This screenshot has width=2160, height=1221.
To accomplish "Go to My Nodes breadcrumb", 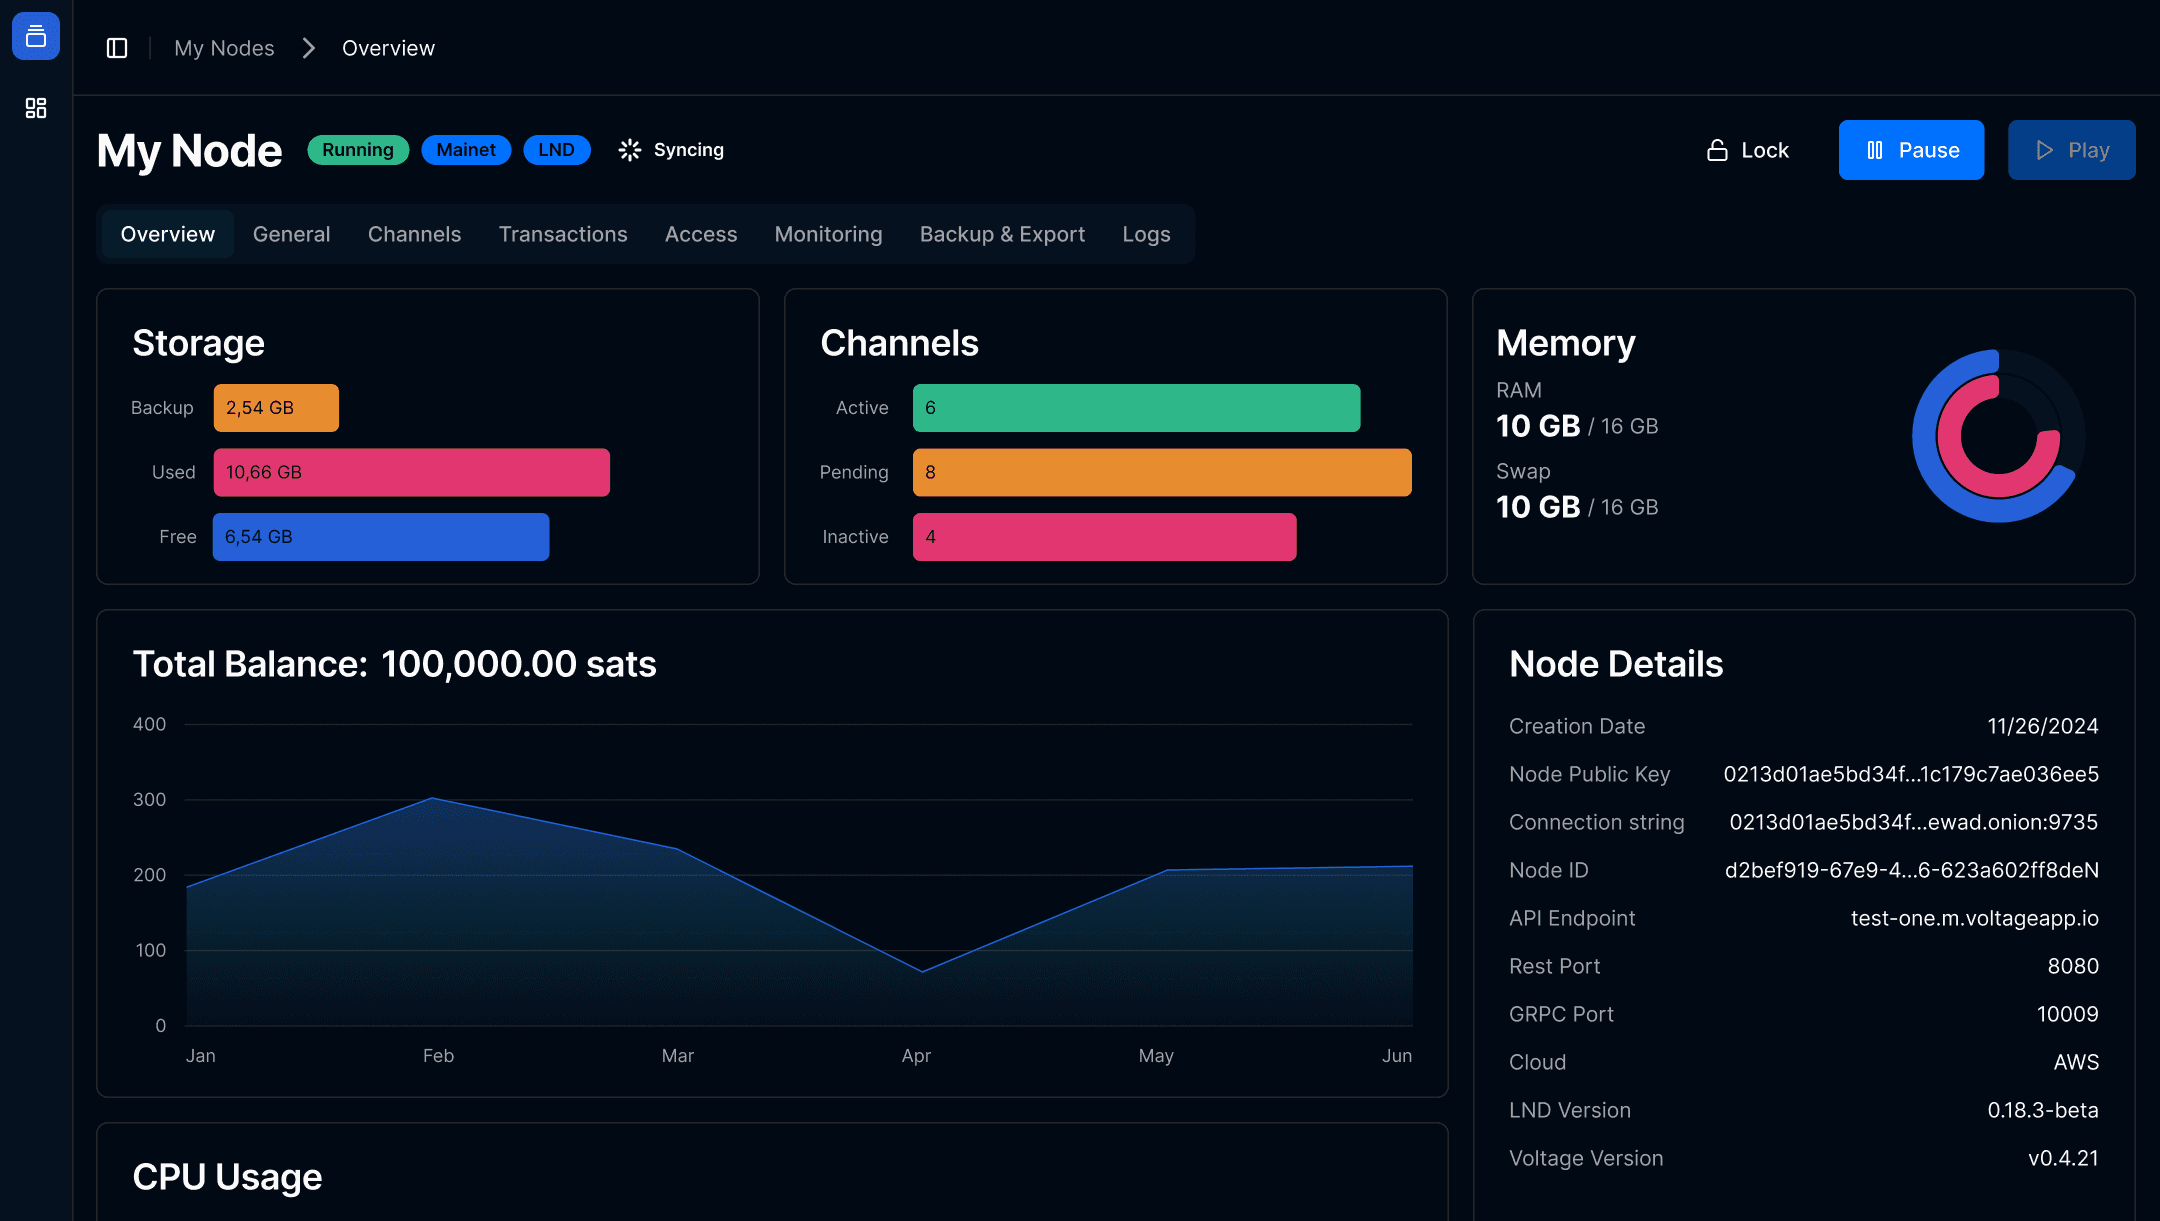I will click(x=224, y=48).
